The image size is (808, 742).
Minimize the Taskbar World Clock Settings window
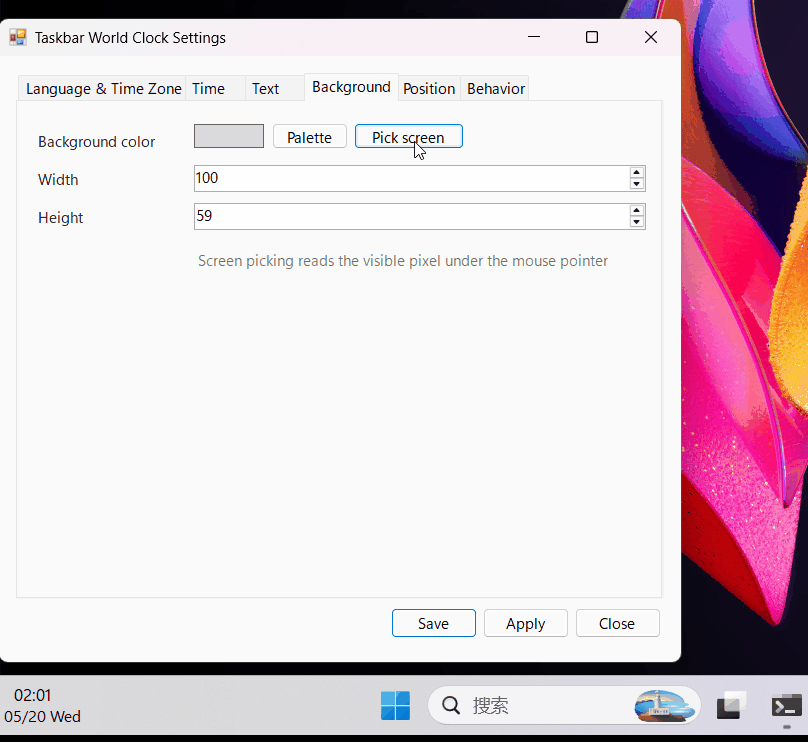click(x=534, y=37)
